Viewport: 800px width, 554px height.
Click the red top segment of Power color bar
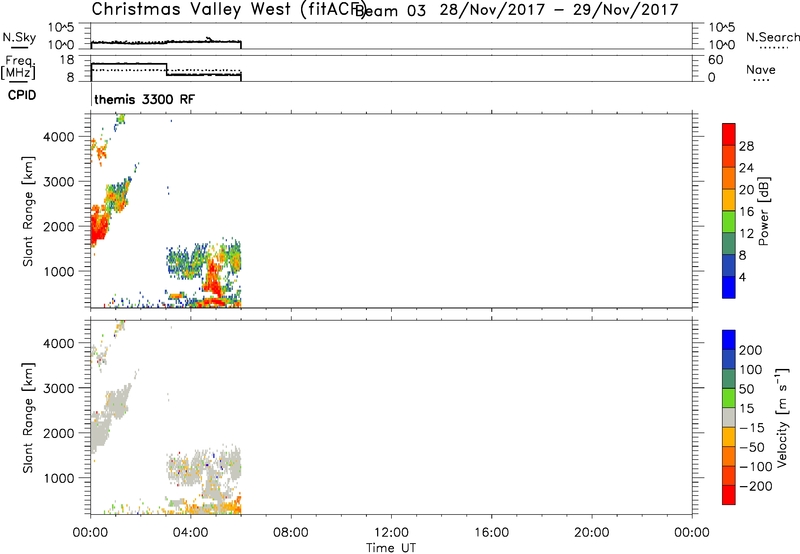pyautogui.click(x=729, y=134)
